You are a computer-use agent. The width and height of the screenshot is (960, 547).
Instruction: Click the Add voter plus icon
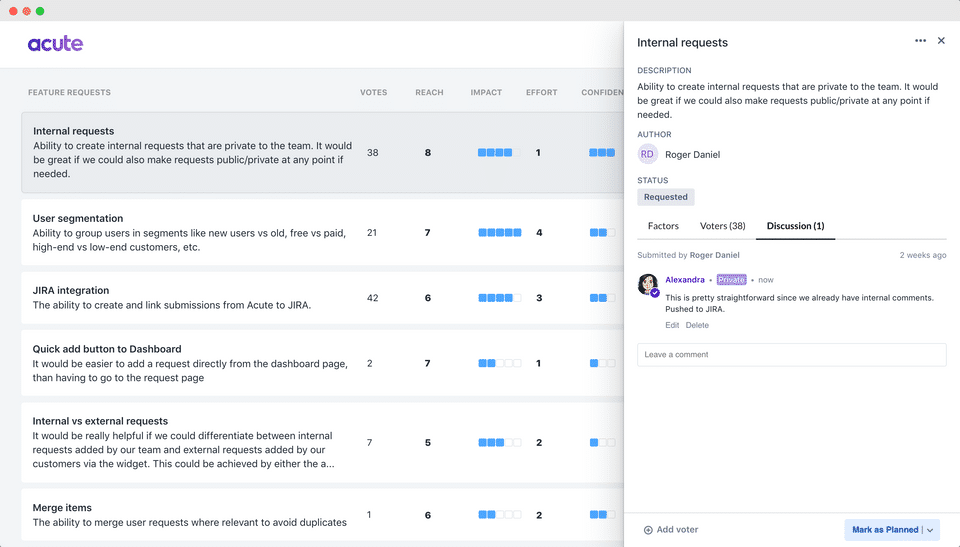pos(648,530)
